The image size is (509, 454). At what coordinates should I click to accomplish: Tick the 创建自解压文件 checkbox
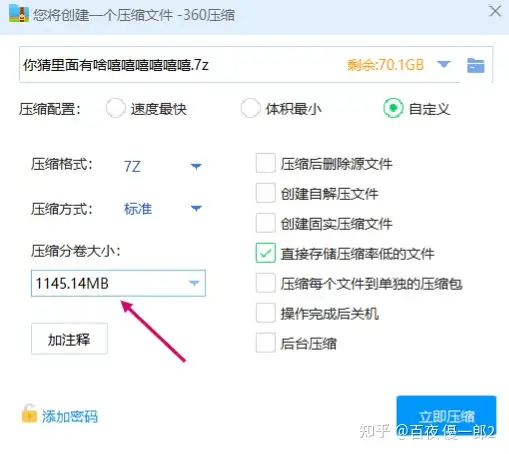point(266,193)
